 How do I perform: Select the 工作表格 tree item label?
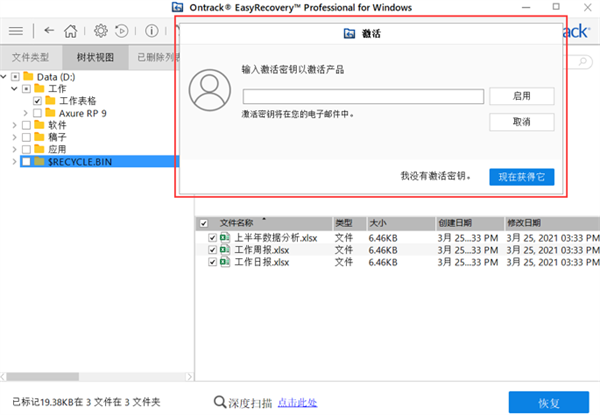[x=78, y=101]
